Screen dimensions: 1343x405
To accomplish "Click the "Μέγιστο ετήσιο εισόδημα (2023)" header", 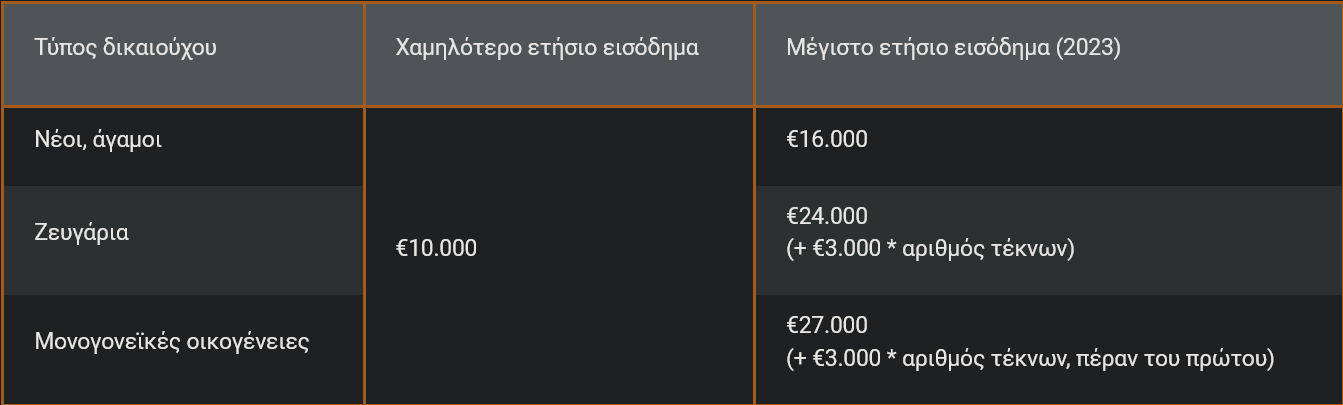I will click(953, 48).
